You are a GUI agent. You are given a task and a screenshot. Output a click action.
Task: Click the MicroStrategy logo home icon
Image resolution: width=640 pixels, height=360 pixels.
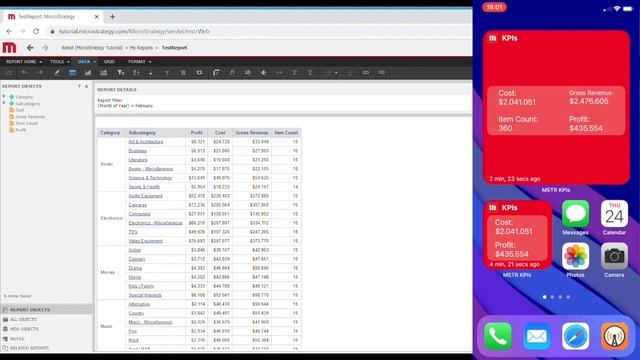pyautogui.click(x=9, y=47)
